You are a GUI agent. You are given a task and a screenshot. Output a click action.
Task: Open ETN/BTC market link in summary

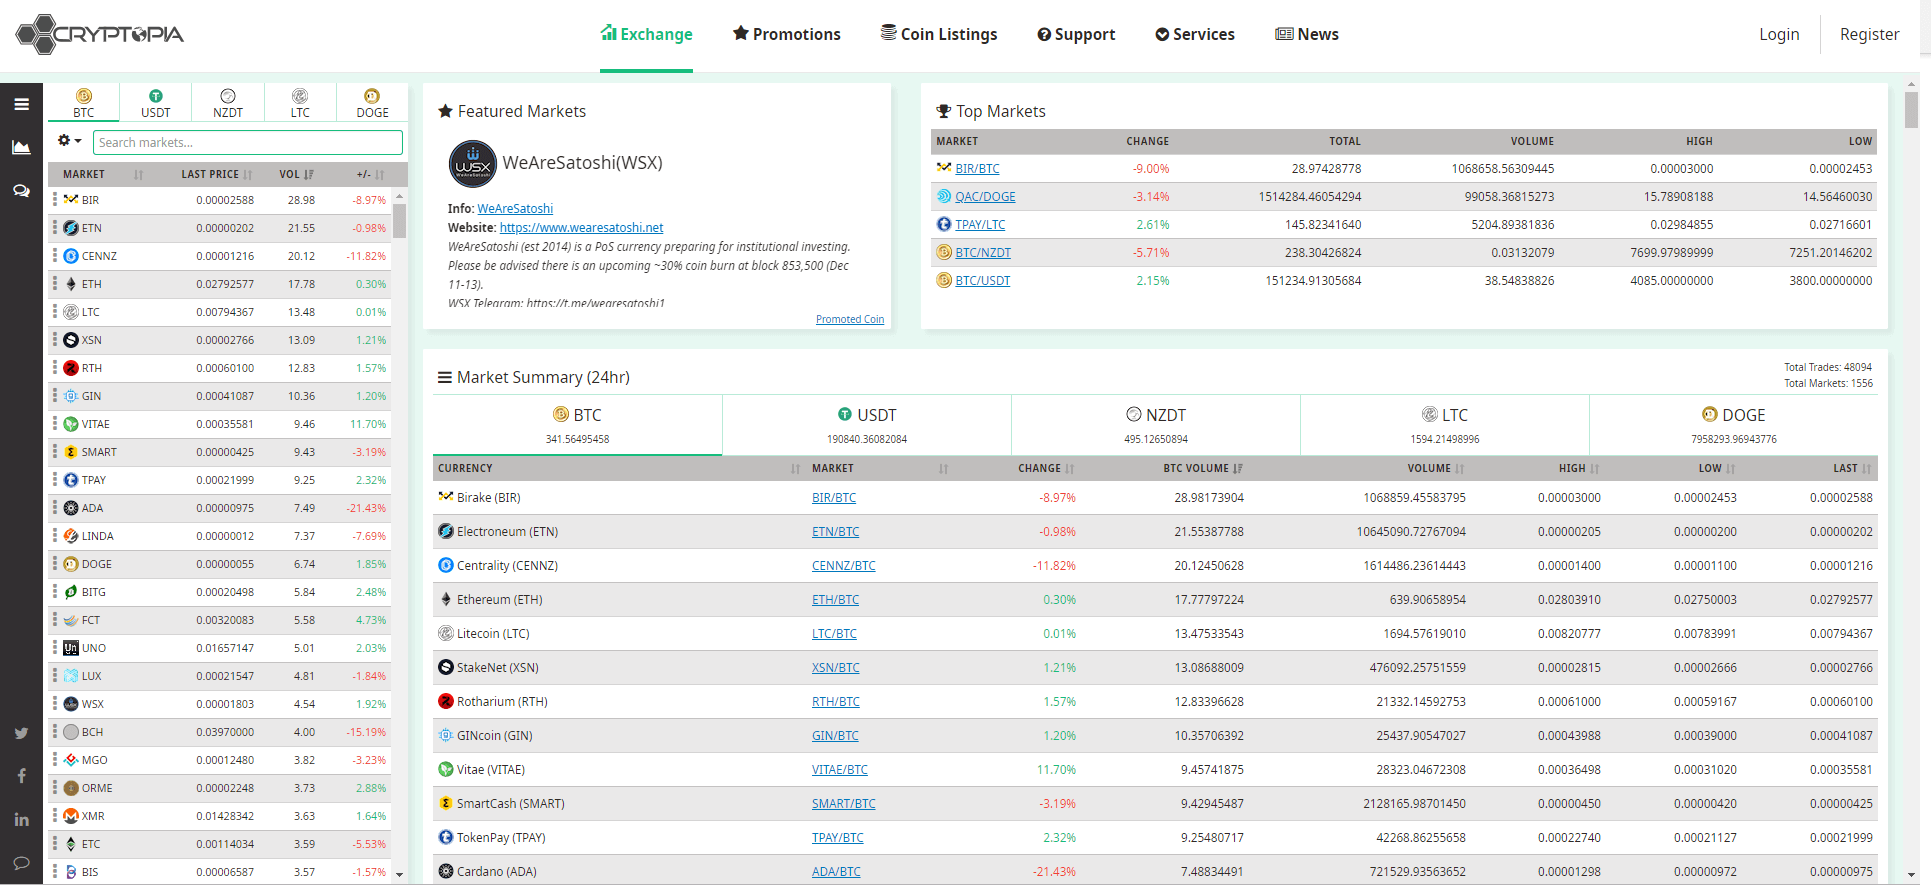(835, 532)
